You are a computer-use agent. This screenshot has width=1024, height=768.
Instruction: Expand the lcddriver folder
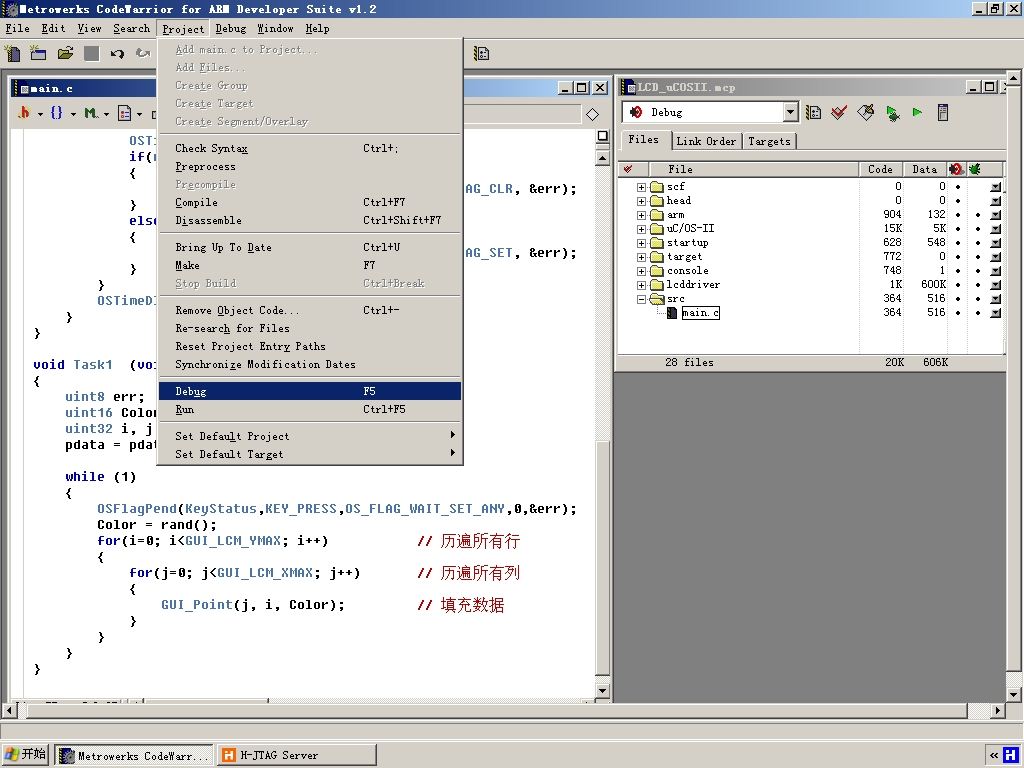tap(641, 285)
